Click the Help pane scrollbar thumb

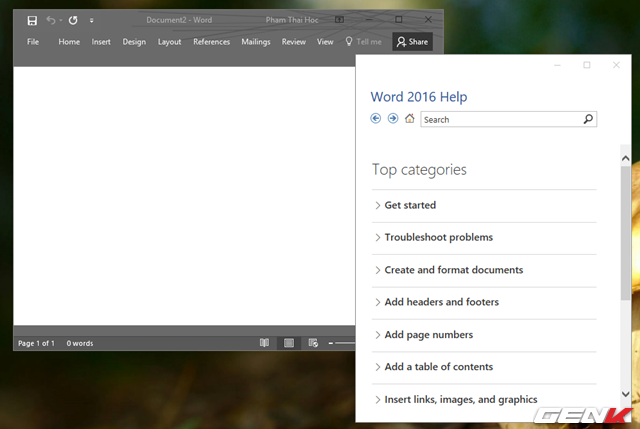tap(625, 233)
